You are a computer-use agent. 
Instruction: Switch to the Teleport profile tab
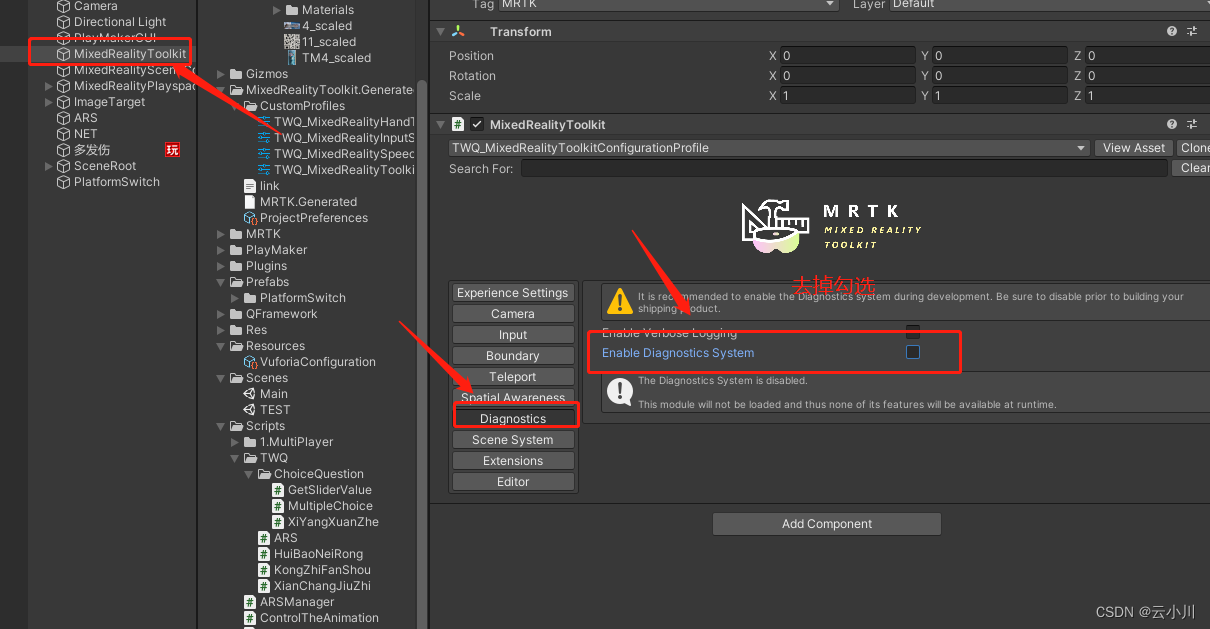pos(513,377)
